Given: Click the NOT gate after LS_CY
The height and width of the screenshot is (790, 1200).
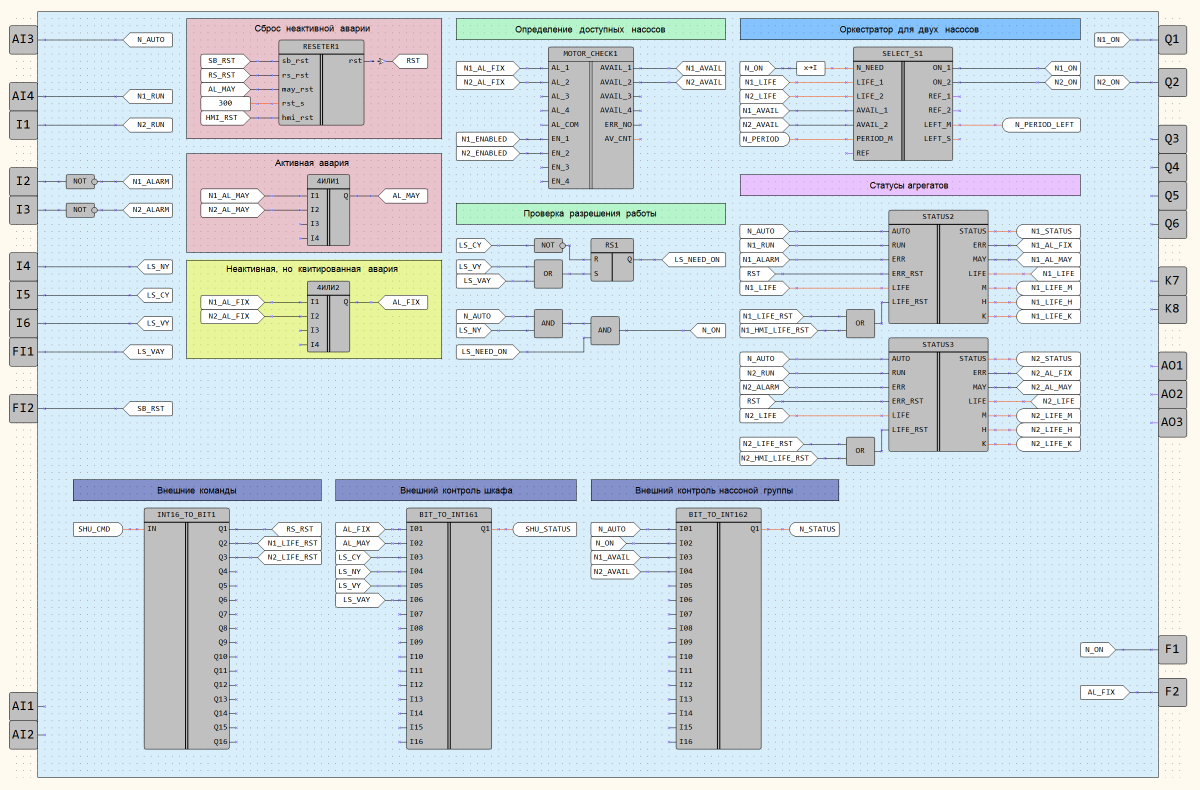Looking at the screenshot, I should tap(547, 244).
